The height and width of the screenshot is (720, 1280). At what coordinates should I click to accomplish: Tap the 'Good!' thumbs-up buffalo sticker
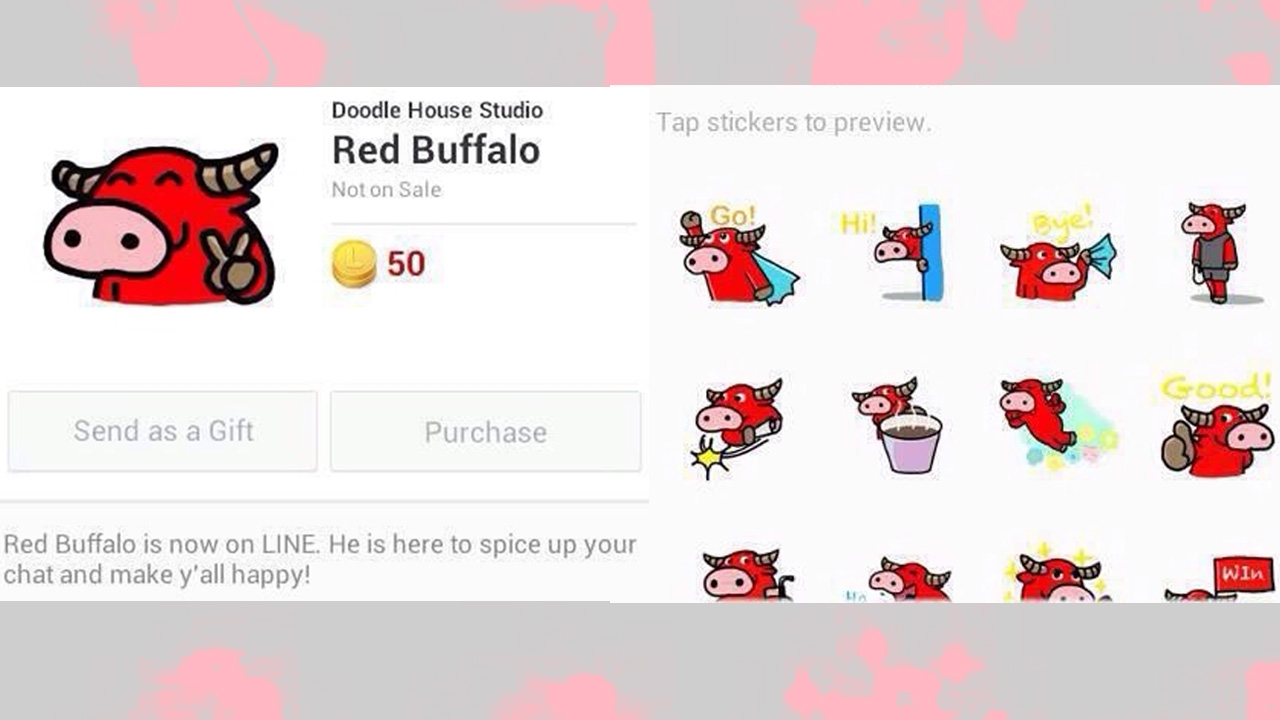tap(1216, 424)
